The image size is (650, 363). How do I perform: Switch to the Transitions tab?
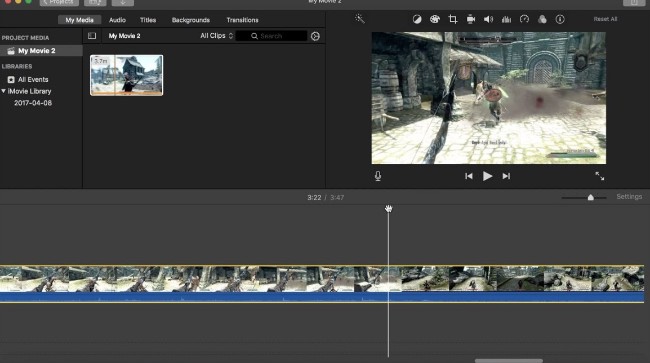point(243,20)
